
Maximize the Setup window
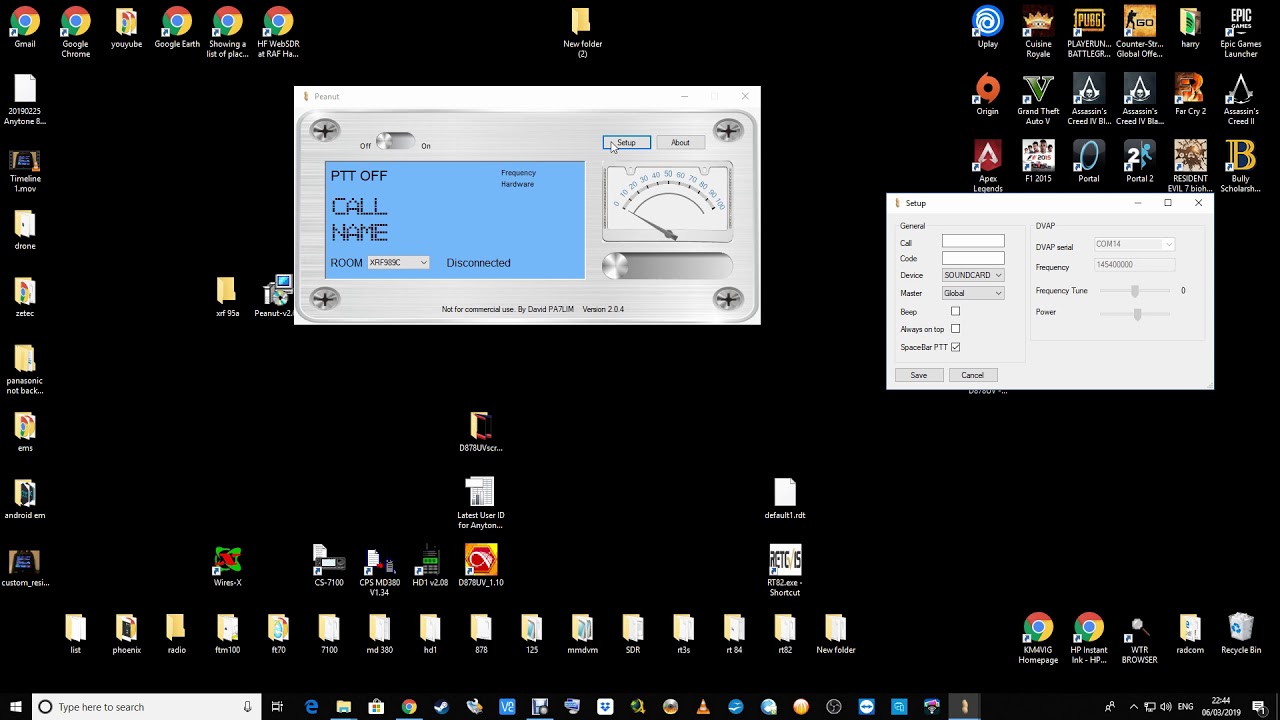(1167, 203)
